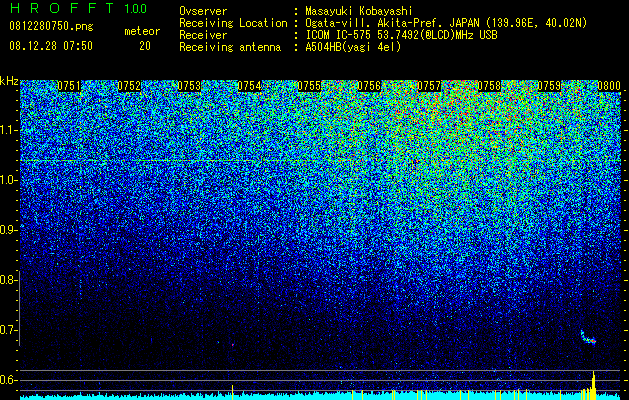Click the 0758 time marker
This screenshot has height=400, width=629.
pos(489,86)
